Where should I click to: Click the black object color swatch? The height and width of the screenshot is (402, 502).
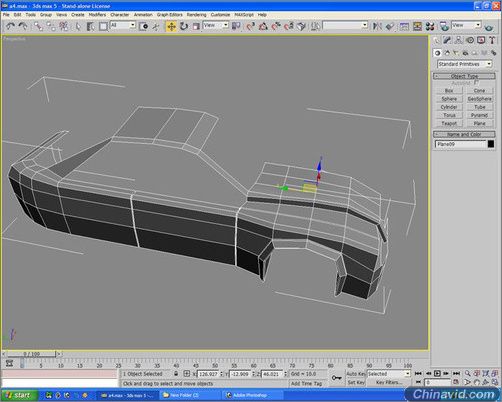491,144
